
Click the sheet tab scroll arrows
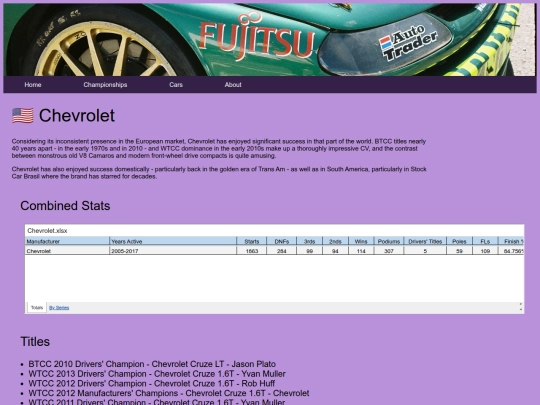pos(520,307)
